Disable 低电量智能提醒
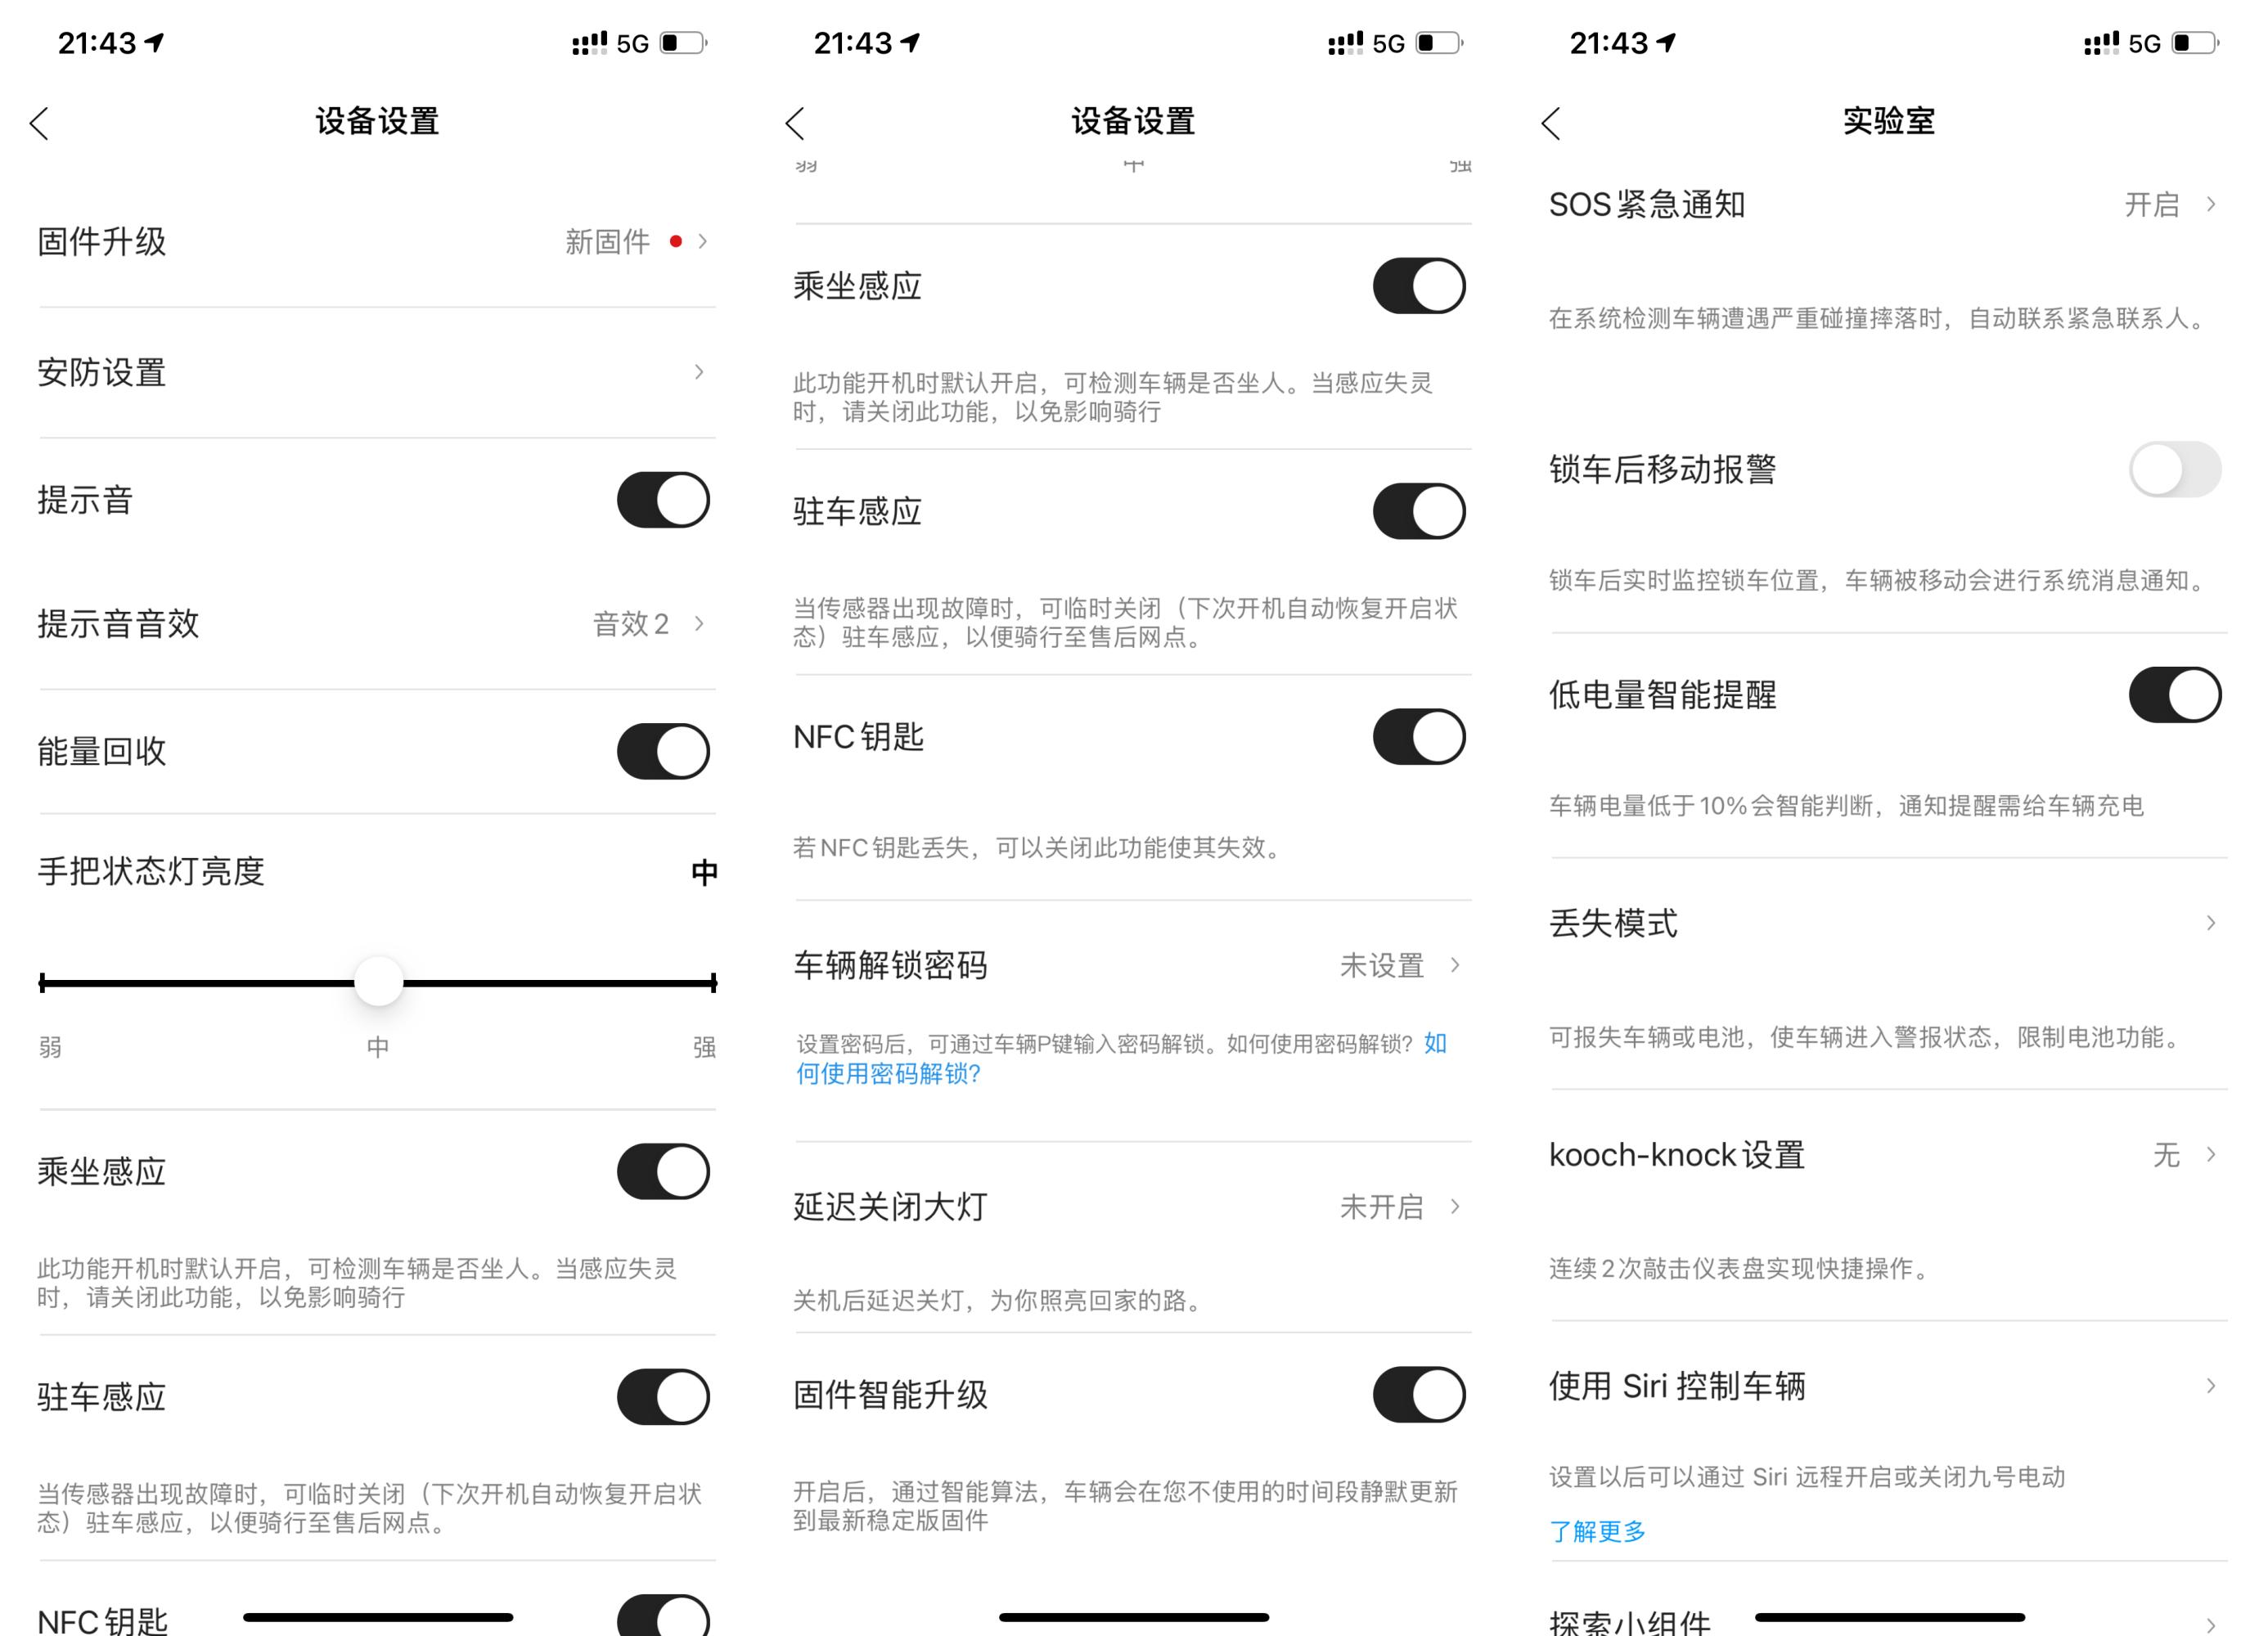Image resolution: width=2268 pixels, height=1636 pixels. (x=2175, y=693)
